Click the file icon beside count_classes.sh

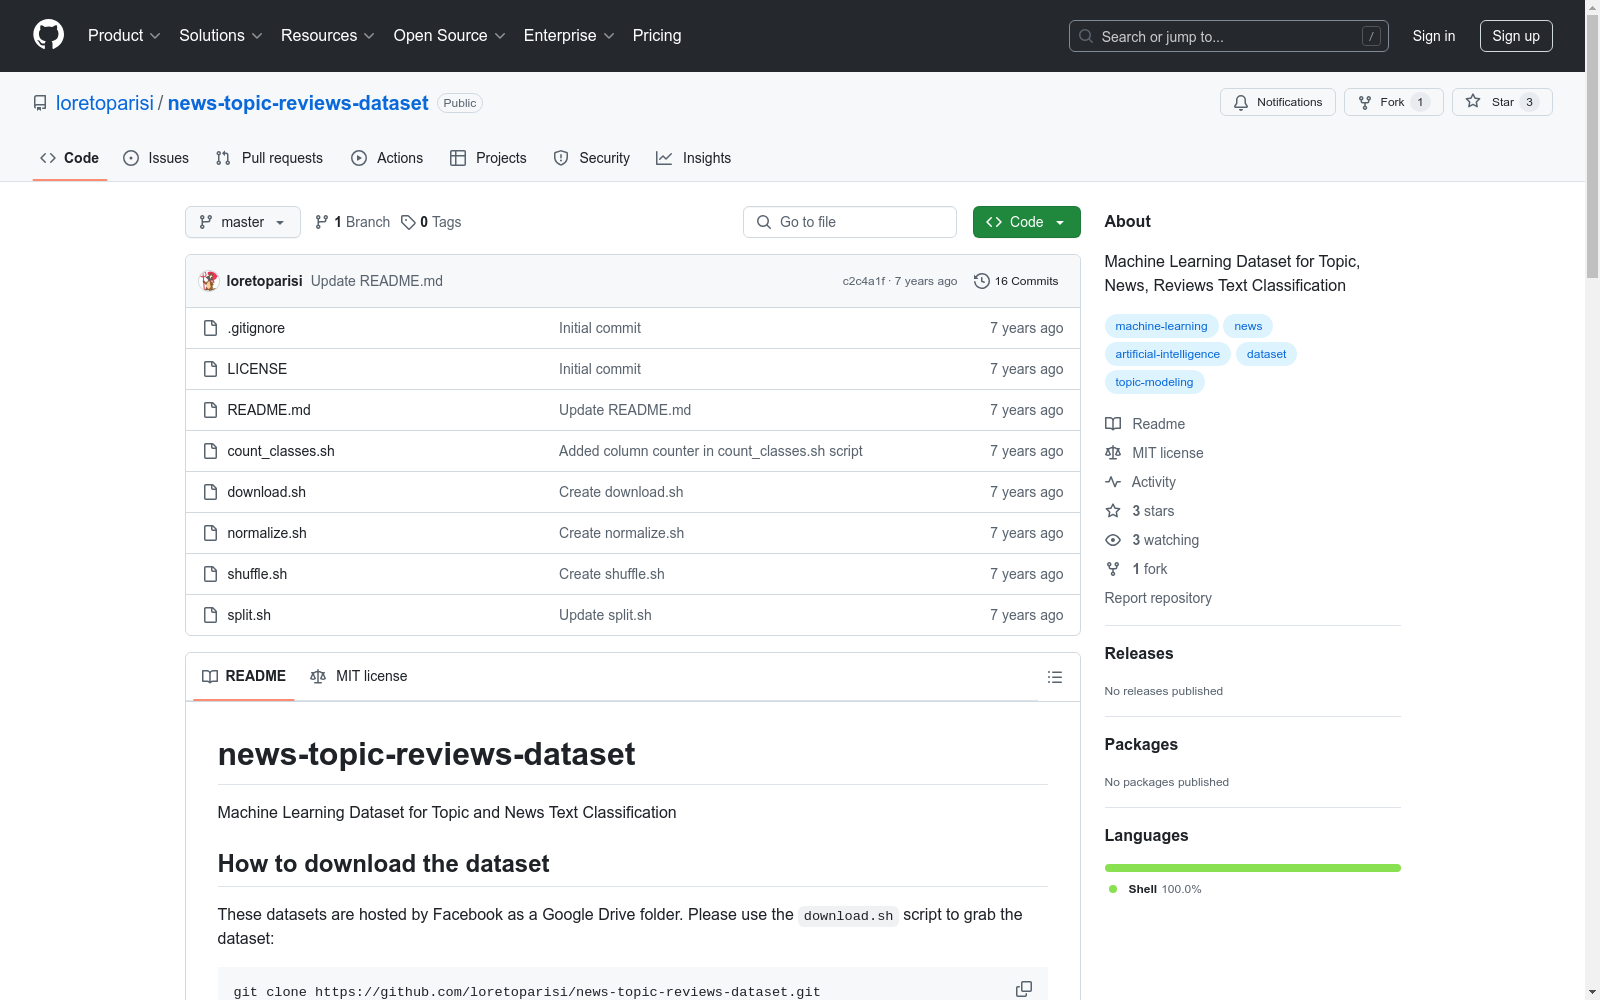210,451
